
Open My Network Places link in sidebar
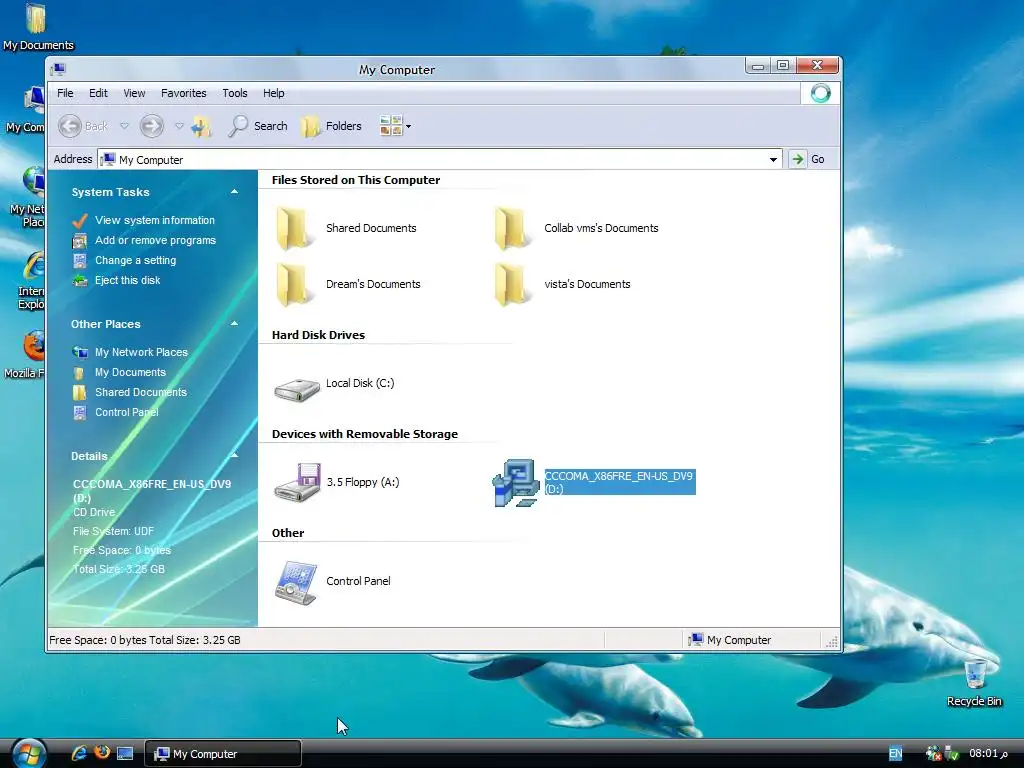tap(141, 352)
